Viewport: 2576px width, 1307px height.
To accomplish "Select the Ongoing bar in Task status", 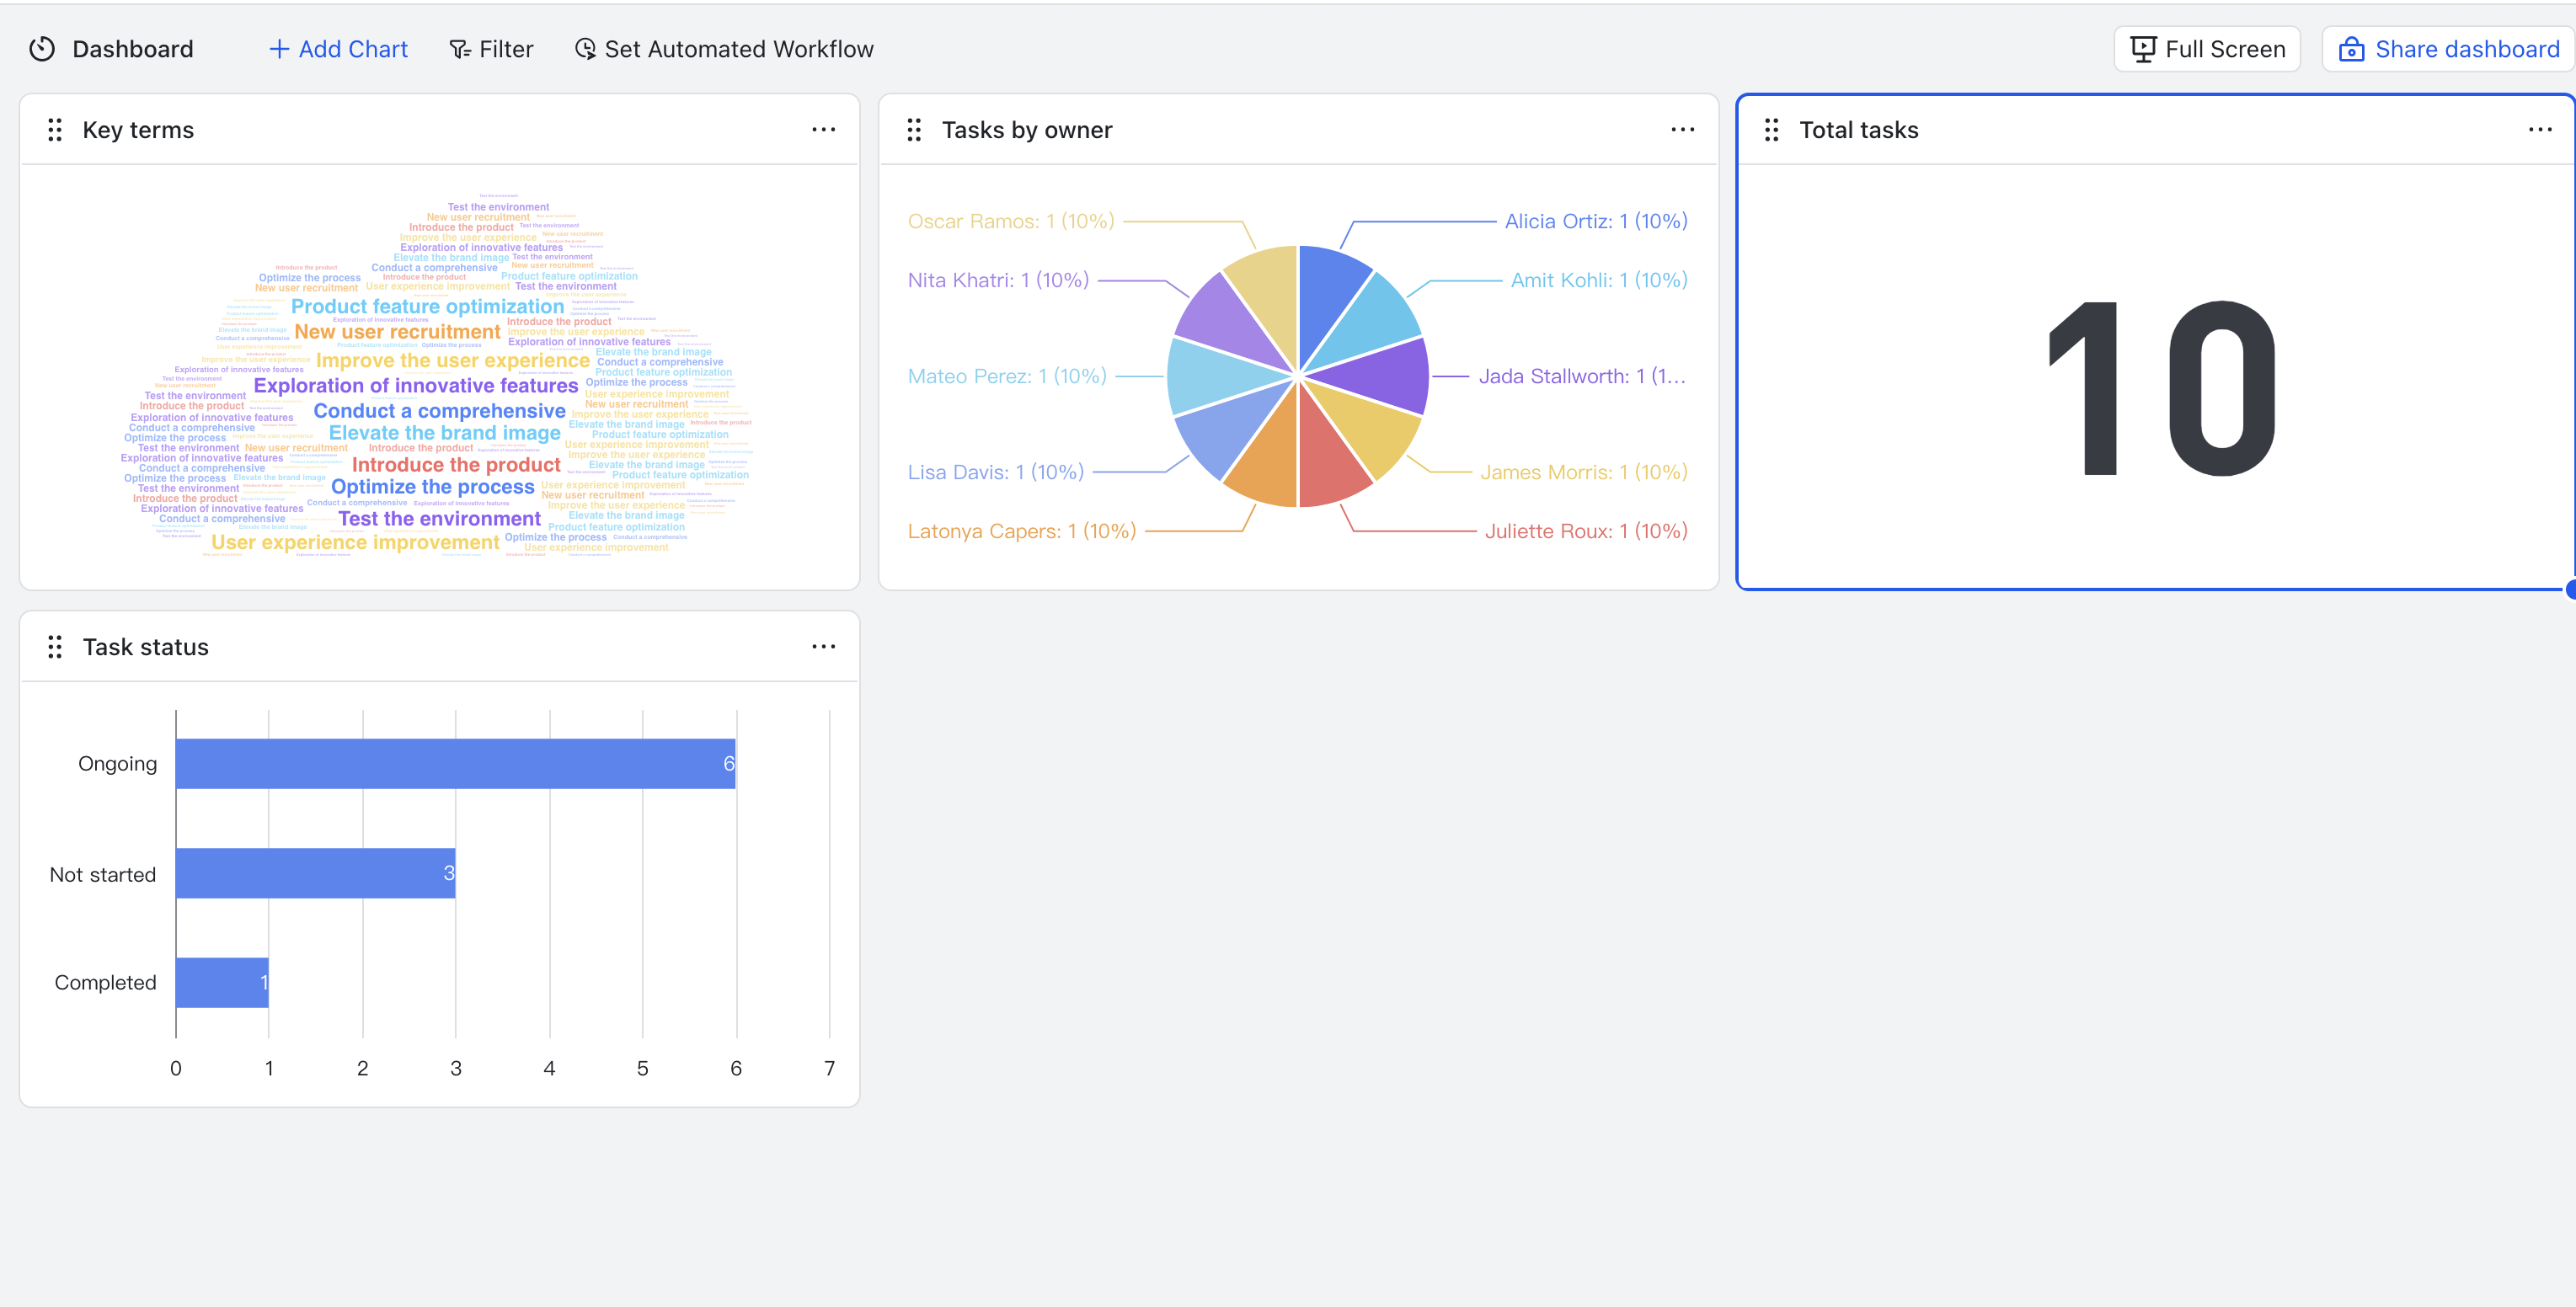I will tap(455, 764).
